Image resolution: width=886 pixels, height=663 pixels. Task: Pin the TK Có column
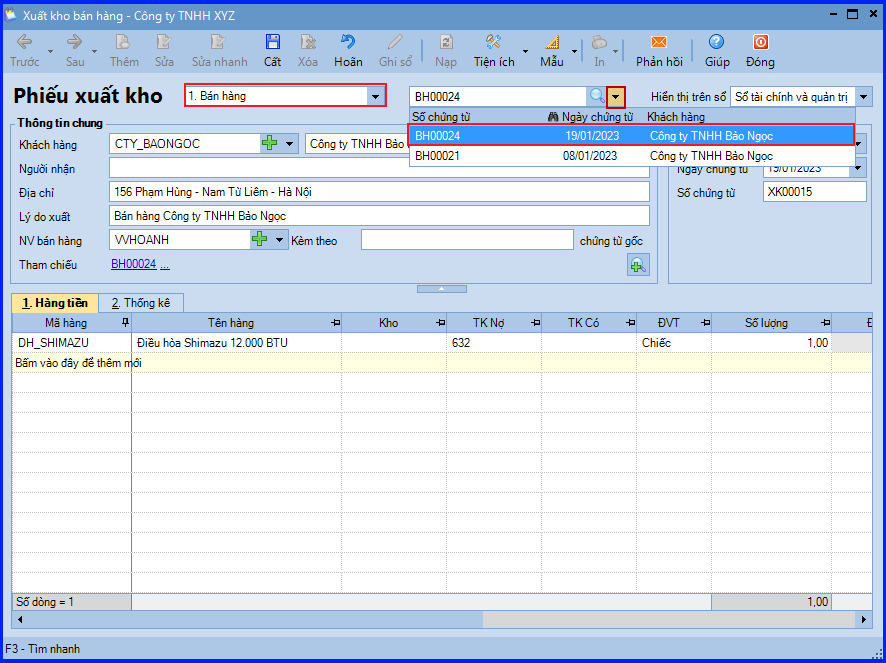tap(631, 323)
